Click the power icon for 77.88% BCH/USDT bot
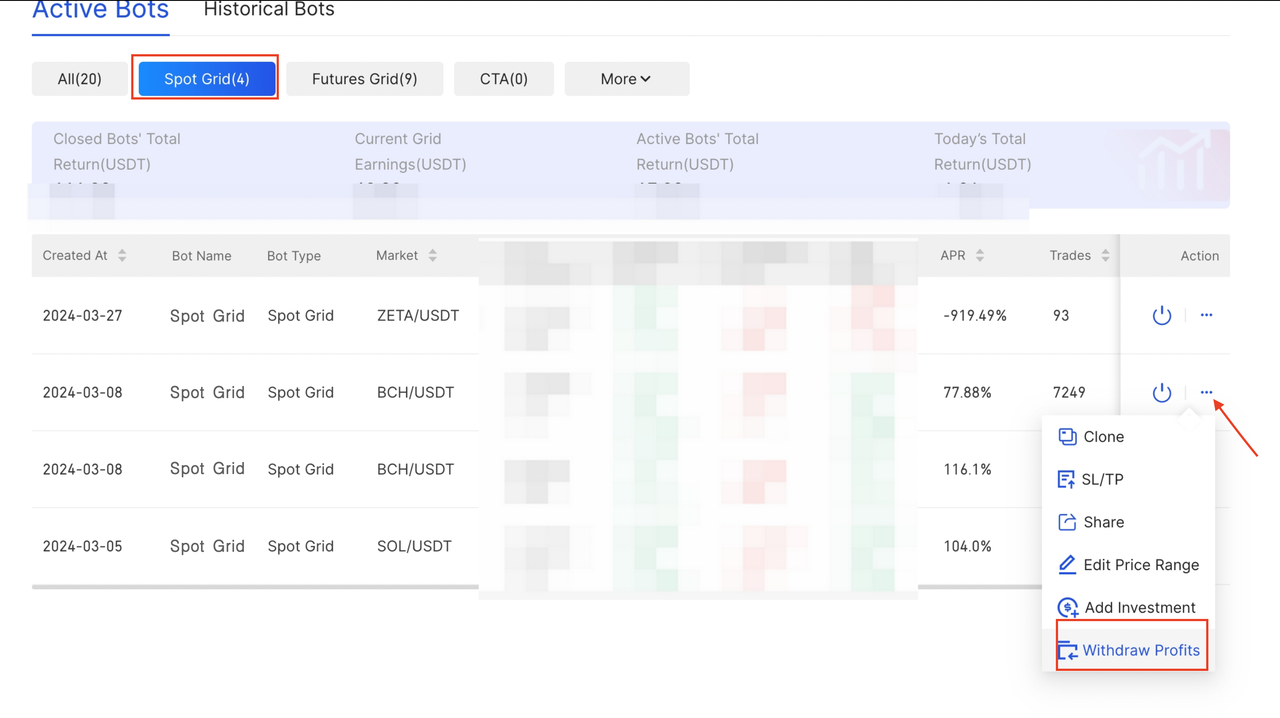This screenshot has height=718, width=1280. 1161,393
